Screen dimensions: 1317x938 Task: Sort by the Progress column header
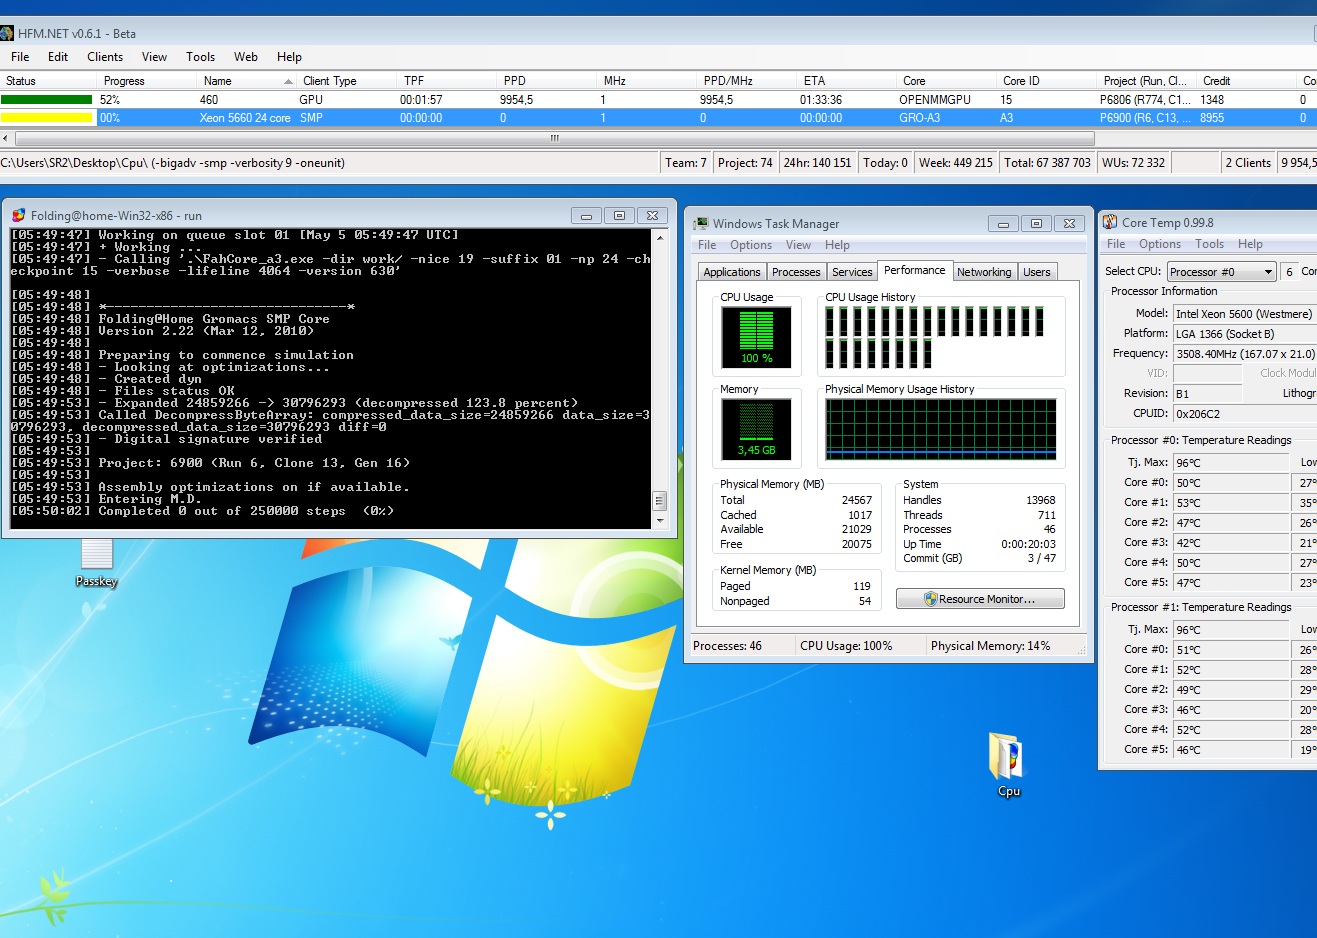coord(146,81)
